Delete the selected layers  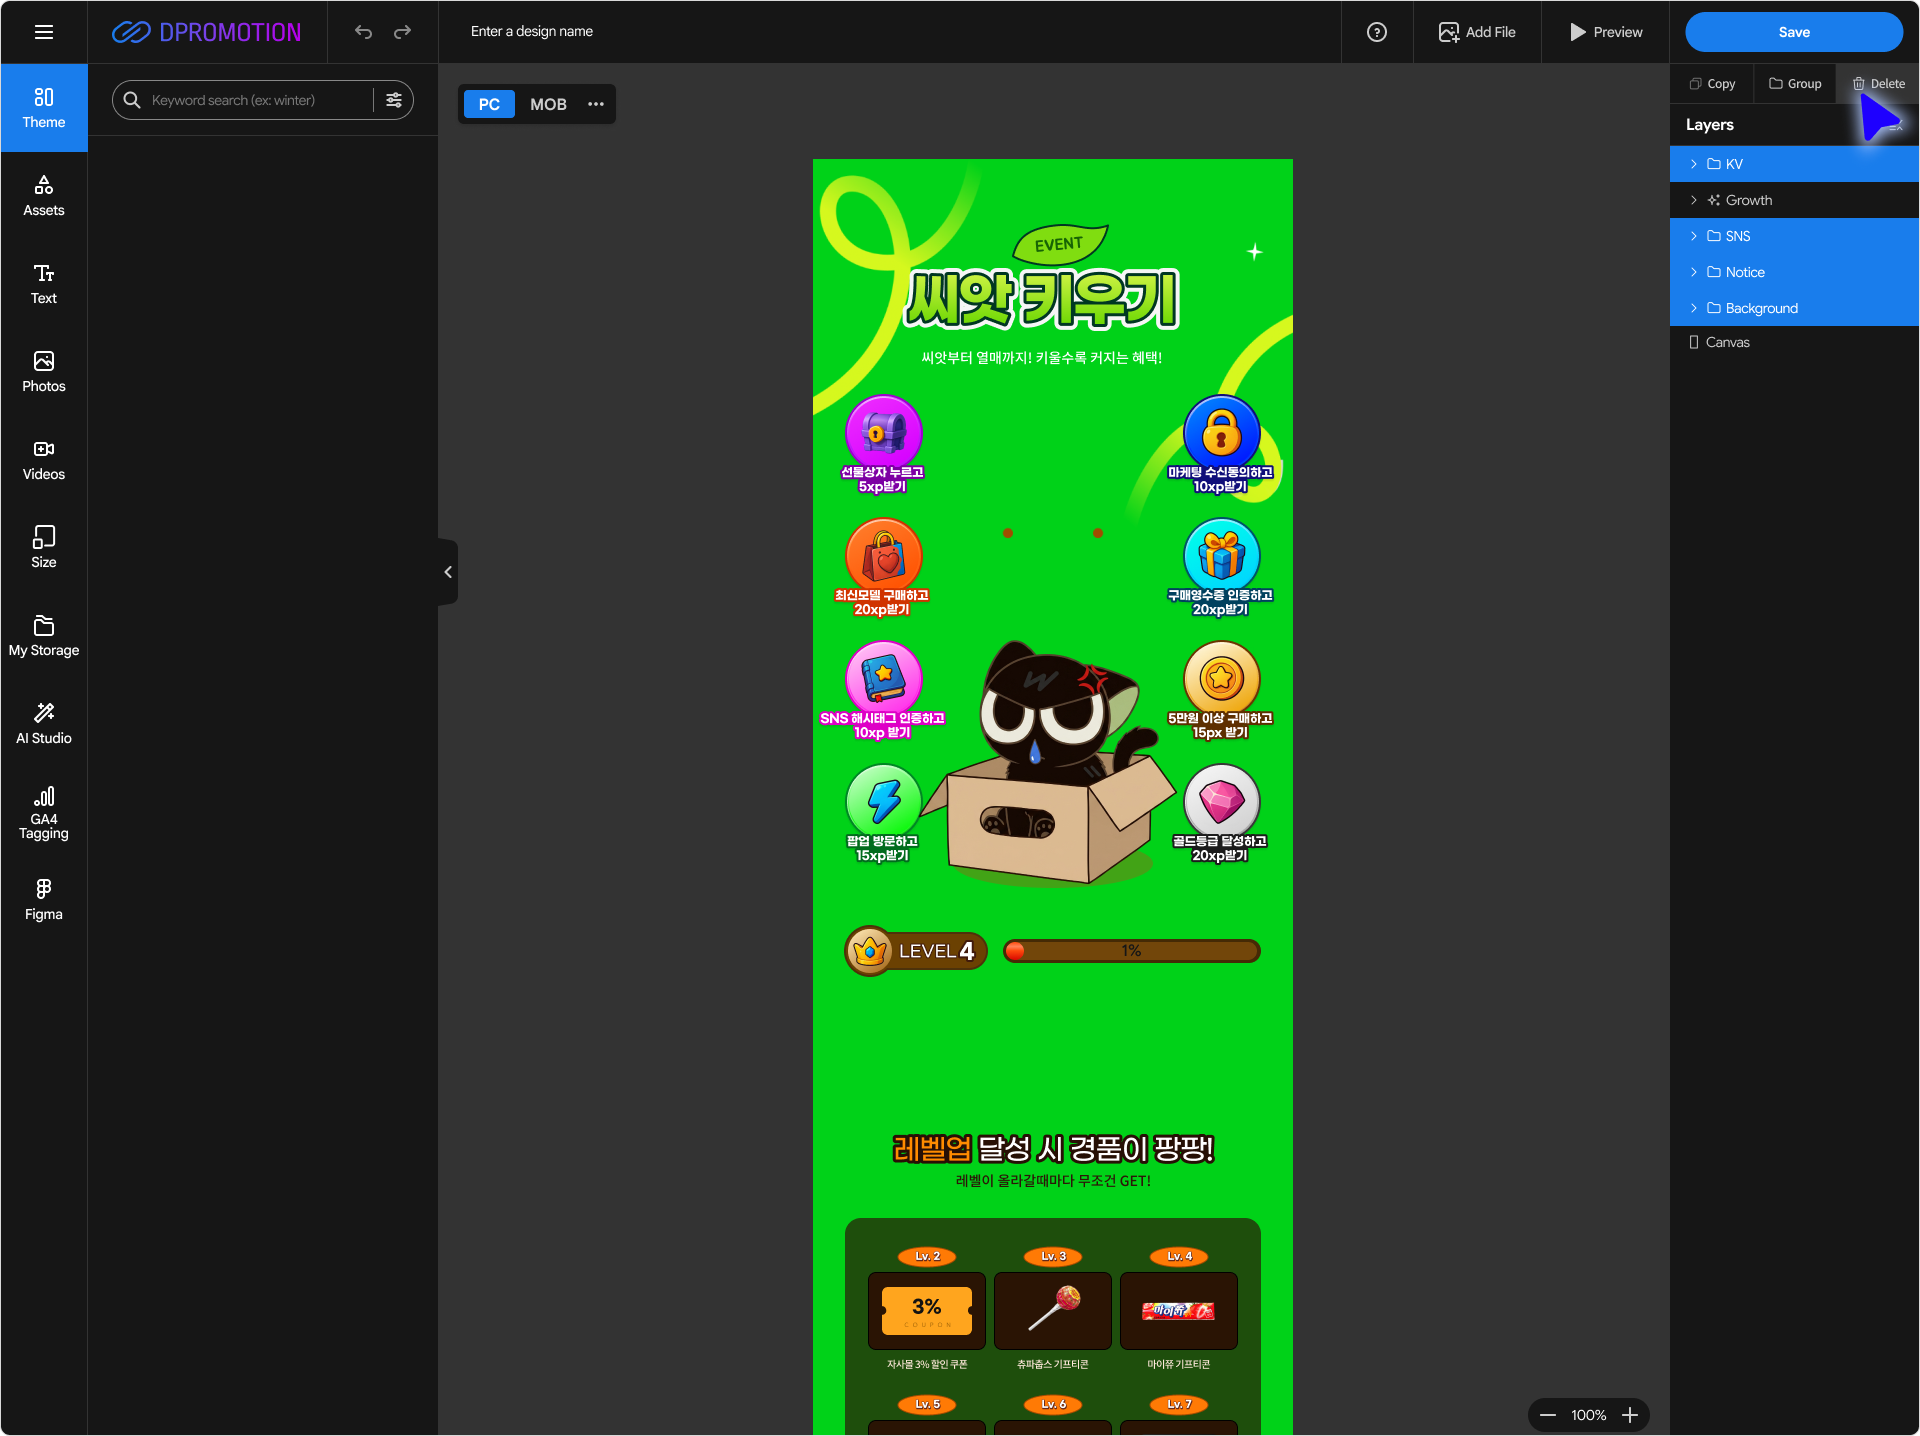(1878, 84)
